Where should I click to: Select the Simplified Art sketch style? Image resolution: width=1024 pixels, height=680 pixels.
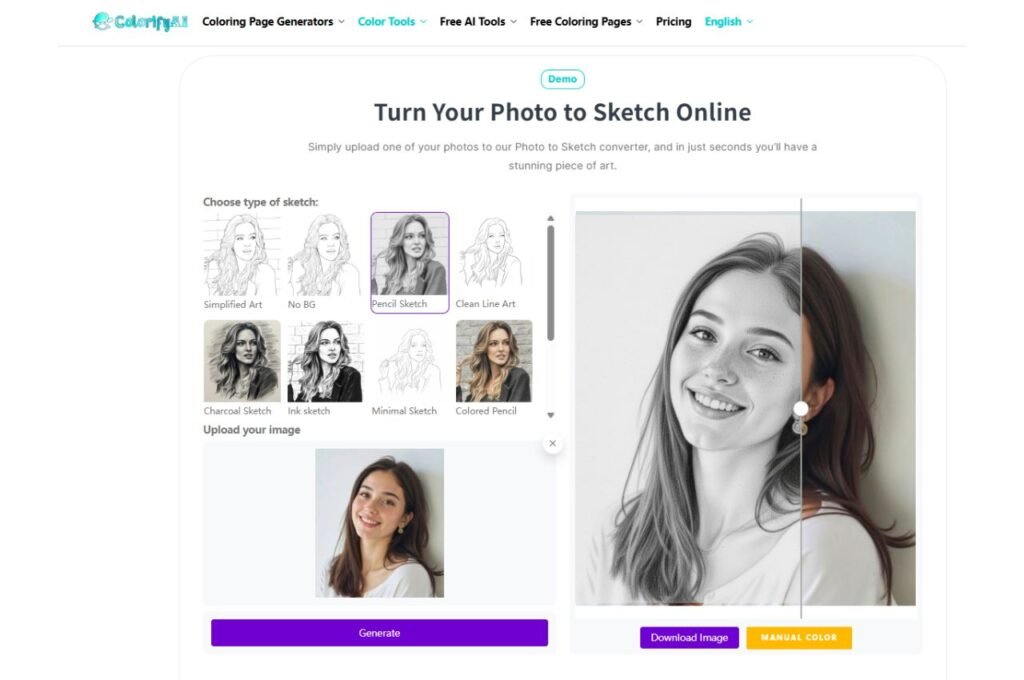[241, 255]
